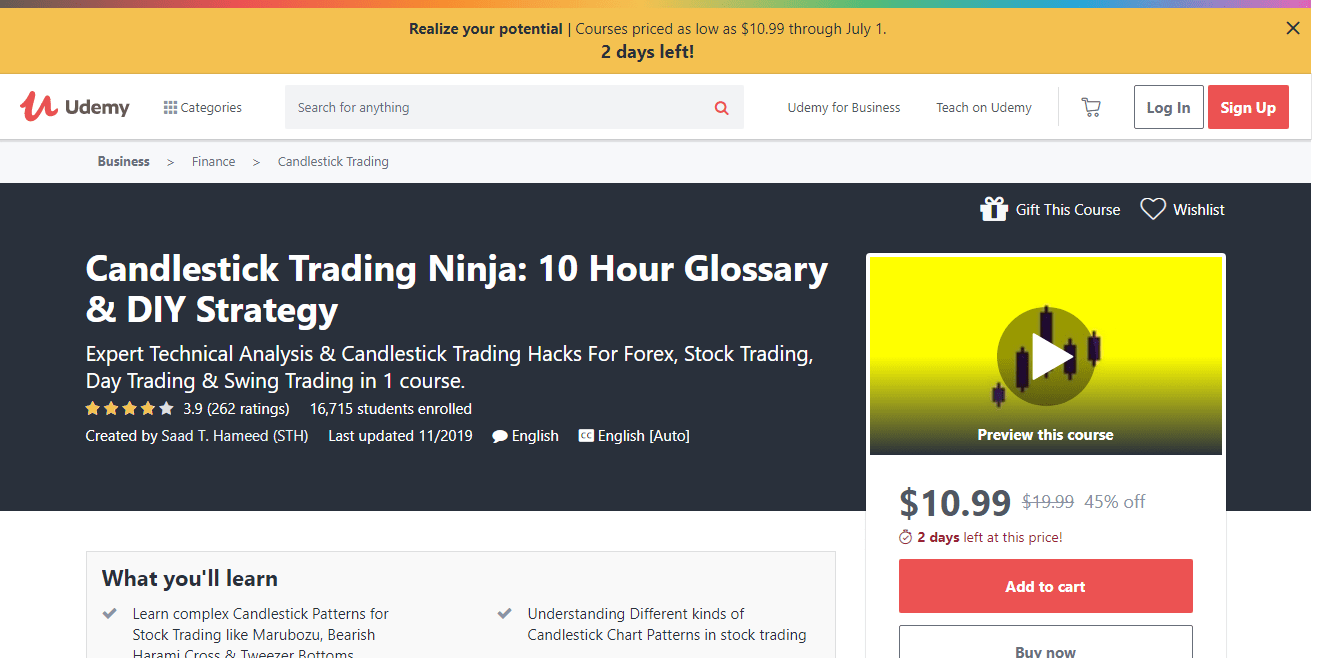The width and height of the screenshot is (1326, 658).
Task: Open Teach on Udemy link
Action: (983, 108)
